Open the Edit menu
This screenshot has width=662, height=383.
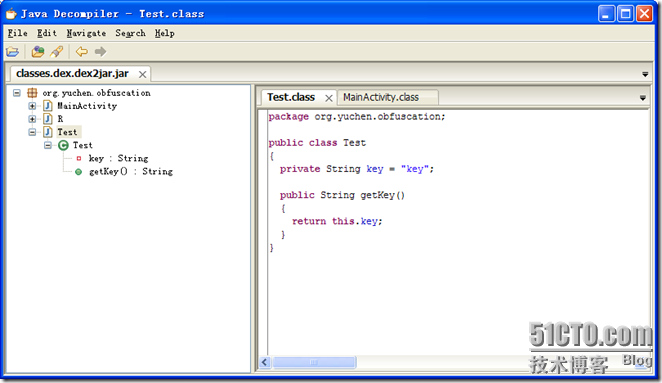46,33
